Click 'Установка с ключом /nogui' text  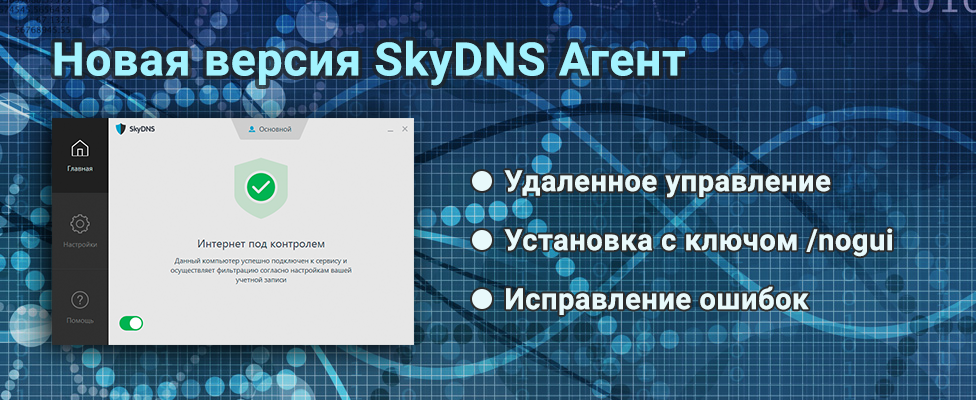point(699,241)
